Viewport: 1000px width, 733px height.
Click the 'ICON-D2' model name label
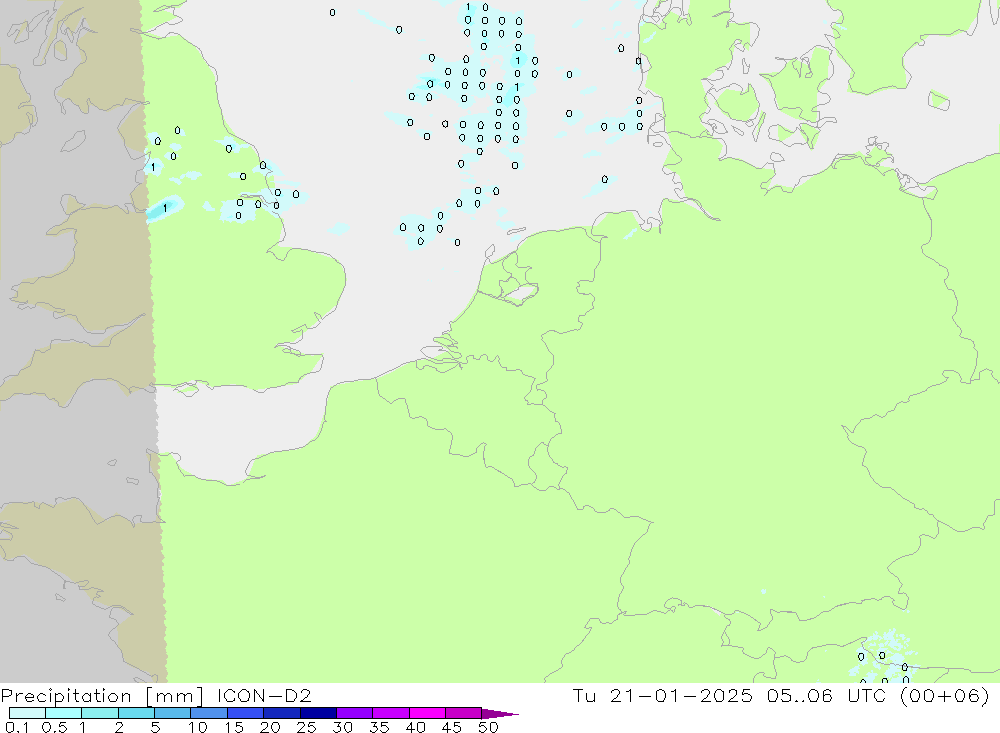[x=264, y=695]
